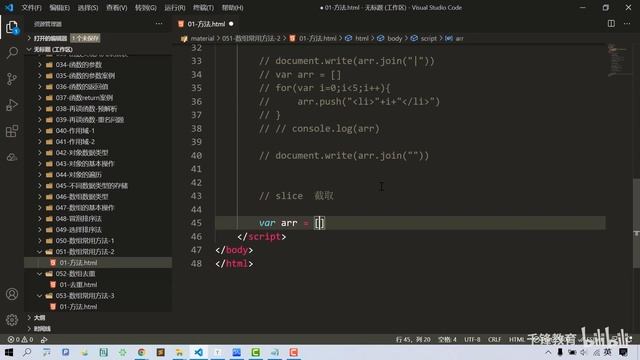Select the 01-方法.html editor tab
This screenshot has width=640, height=360.
click(x=206, y=24)
